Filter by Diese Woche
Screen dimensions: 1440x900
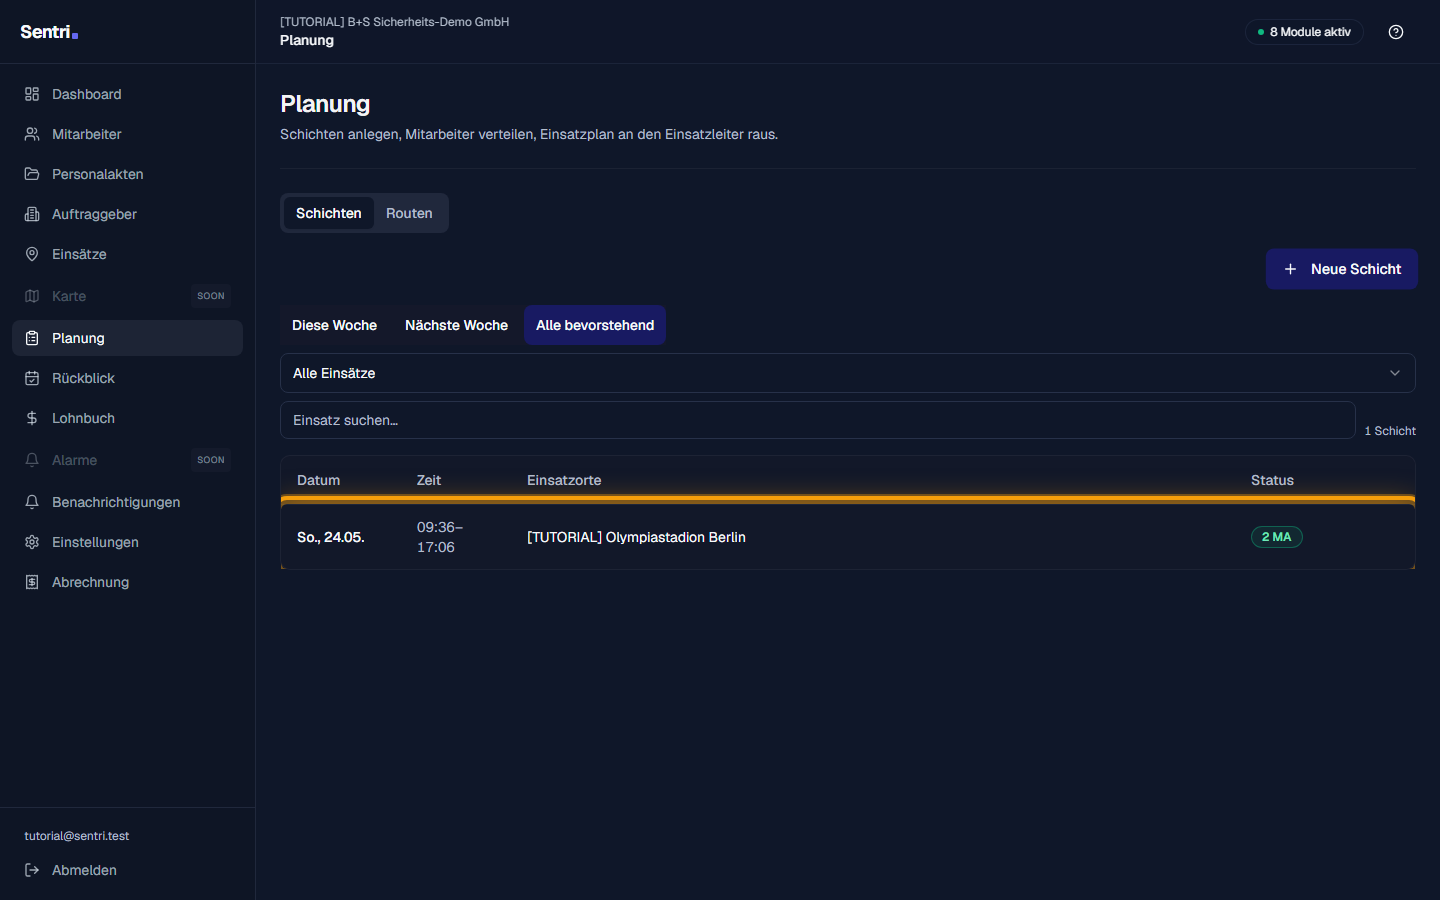[334, 325]
